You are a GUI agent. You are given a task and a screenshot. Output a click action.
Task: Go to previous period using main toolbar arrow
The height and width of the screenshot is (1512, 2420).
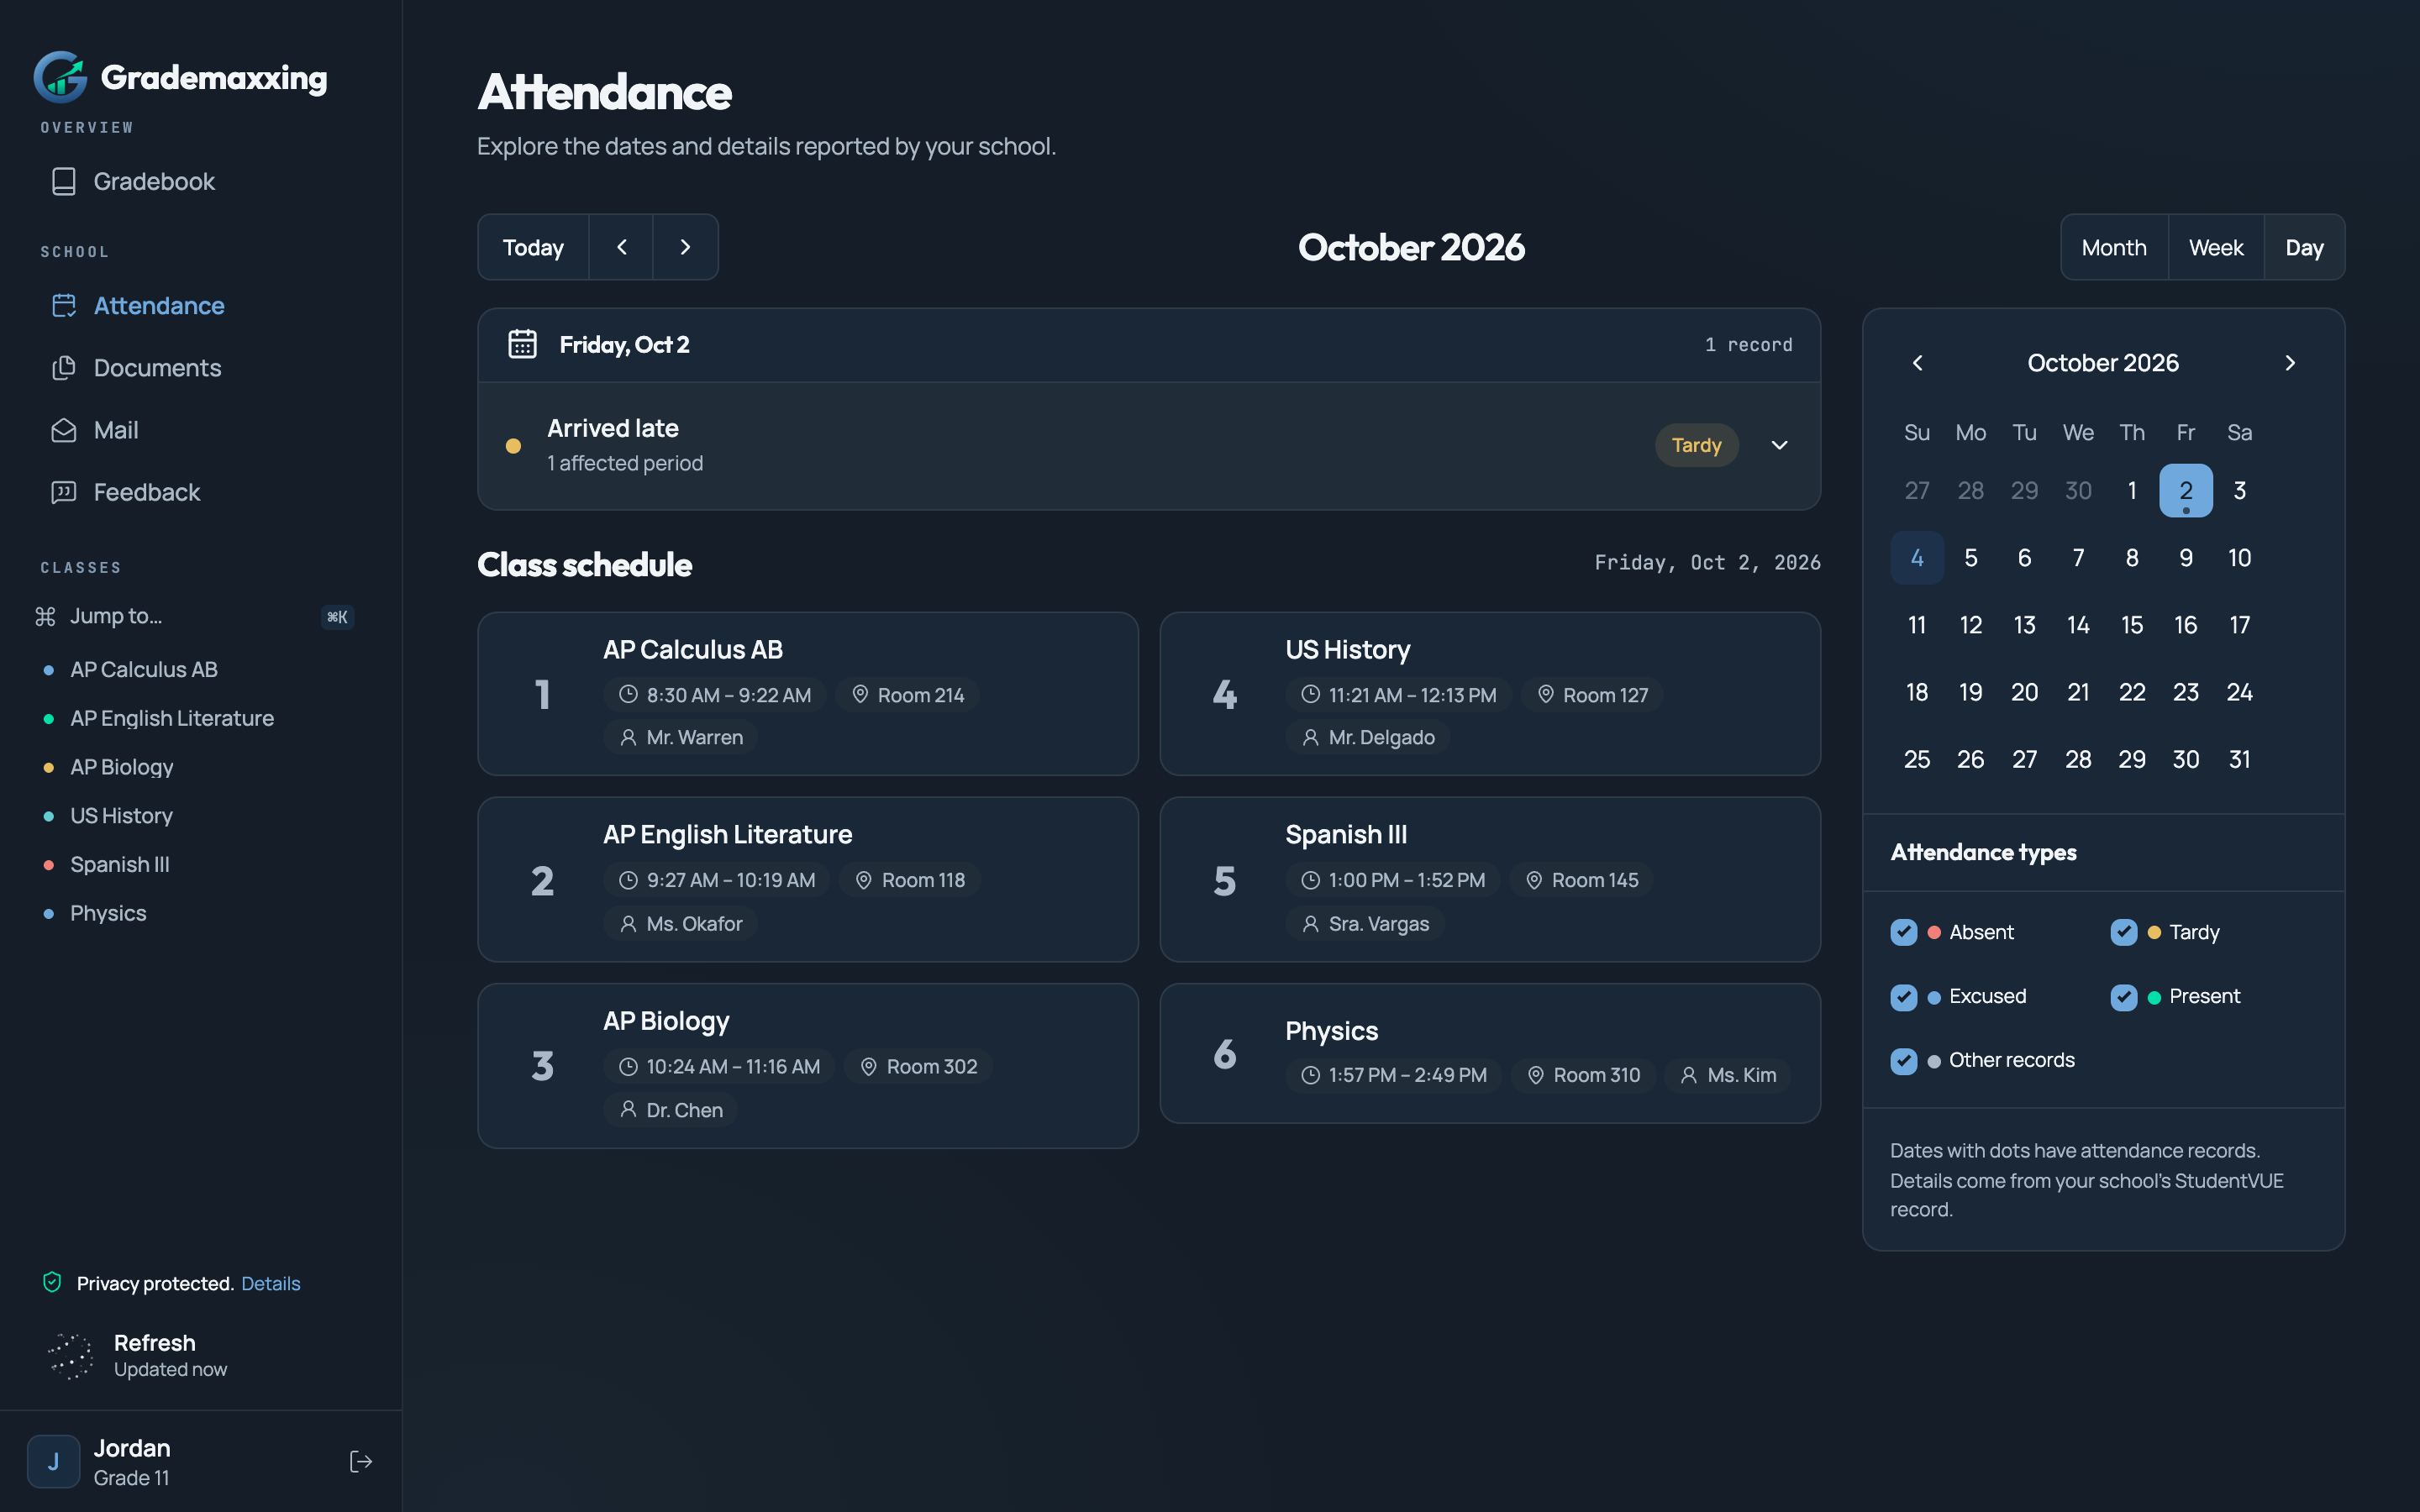tap(621, 247)
